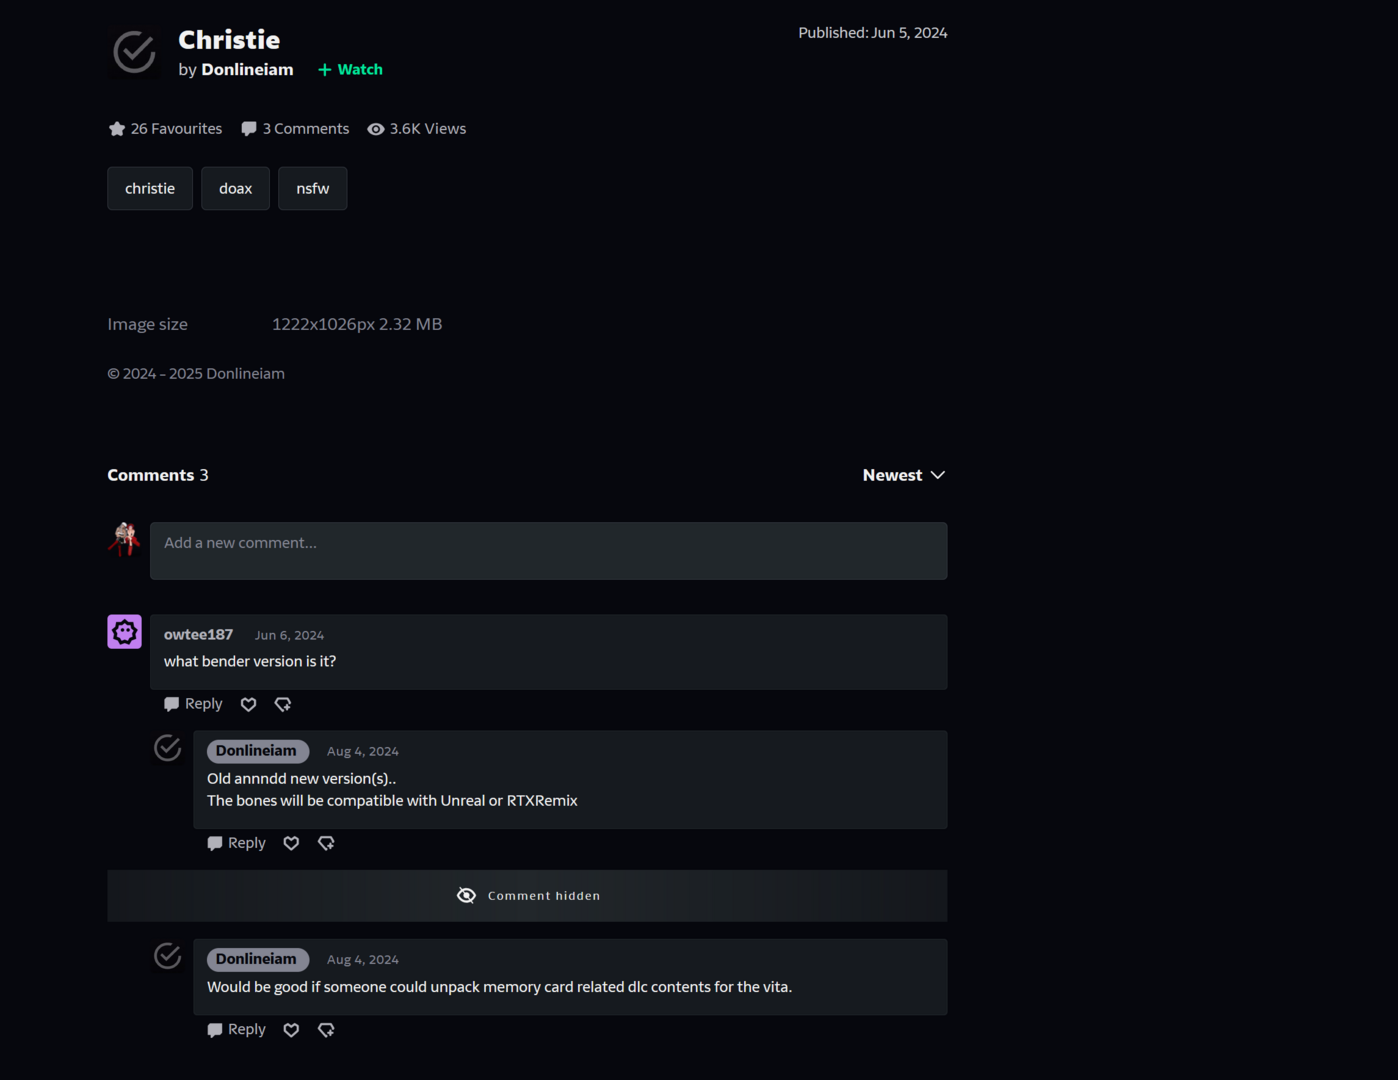Click the 3 Comments speech bubble icon
The height and width of the screenshot is (1080, 1398).
249,129
